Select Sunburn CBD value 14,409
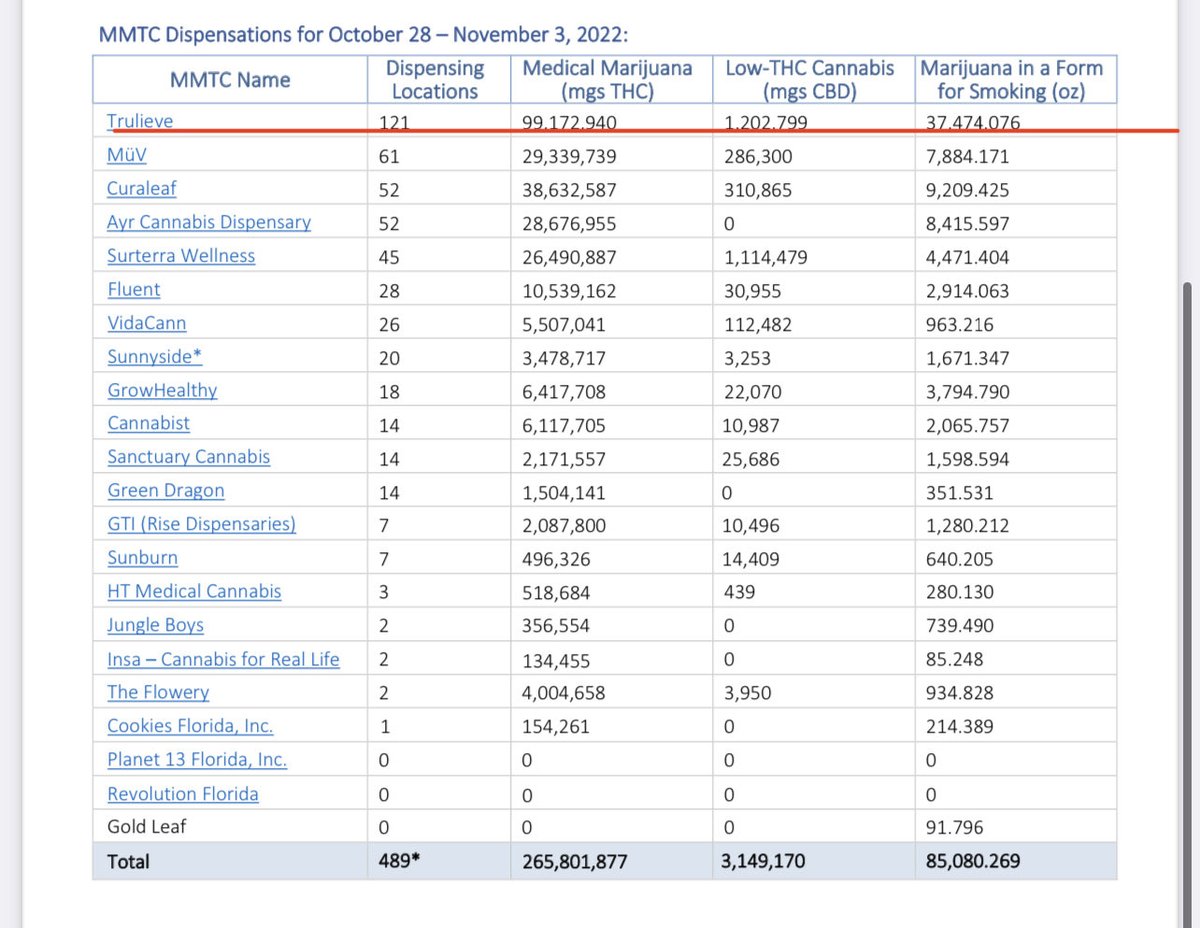The height and width of the screenshot is (928, 1200). pos(752,559)
